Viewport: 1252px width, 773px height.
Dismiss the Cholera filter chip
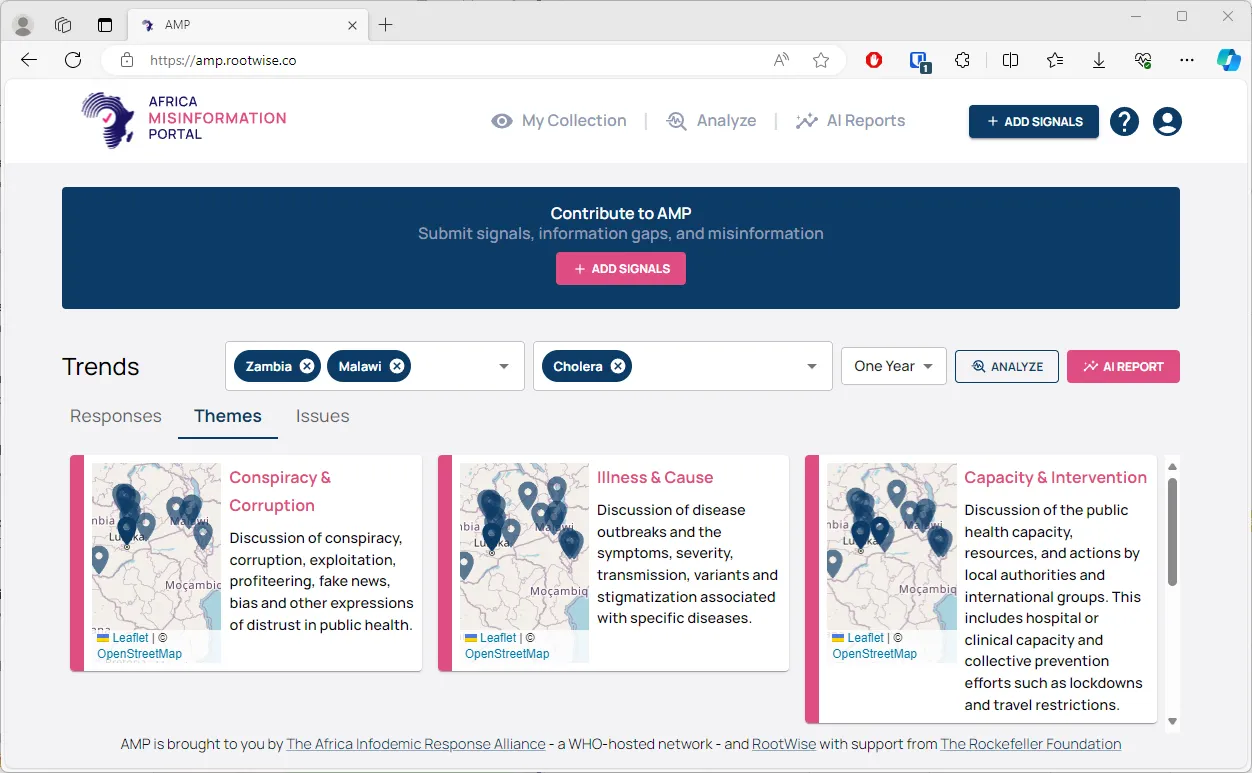pos(618,366)
